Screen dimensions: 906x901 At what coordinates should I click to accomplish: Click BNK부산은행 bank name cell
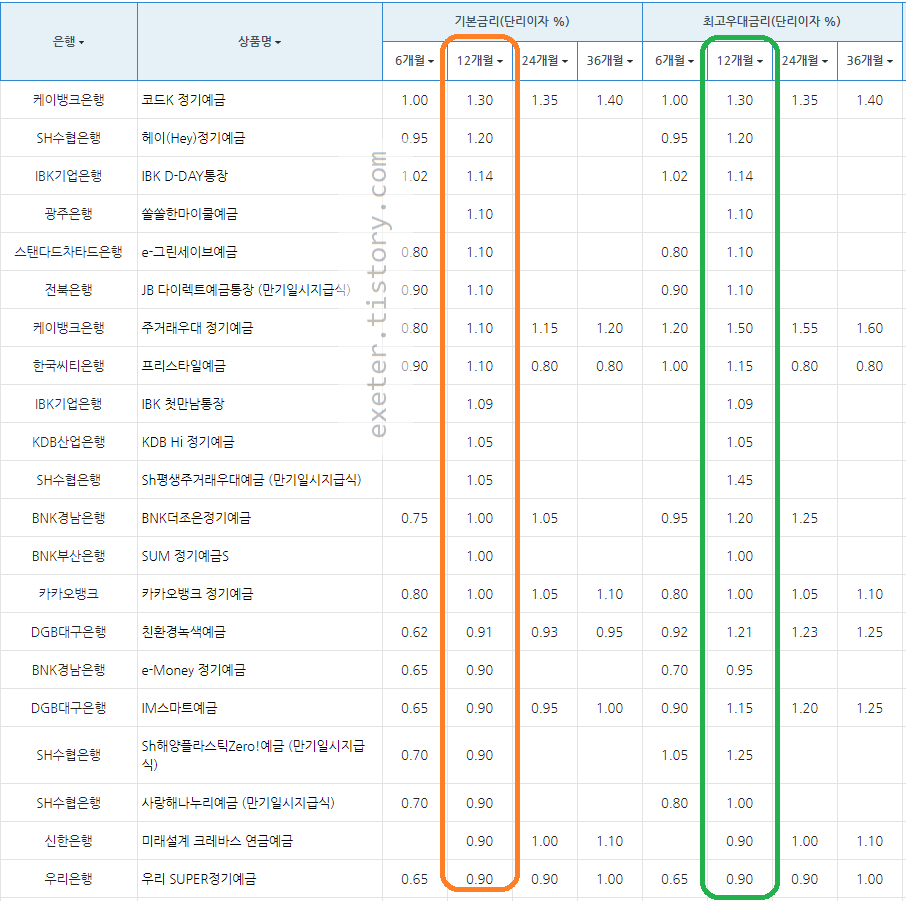68,556
